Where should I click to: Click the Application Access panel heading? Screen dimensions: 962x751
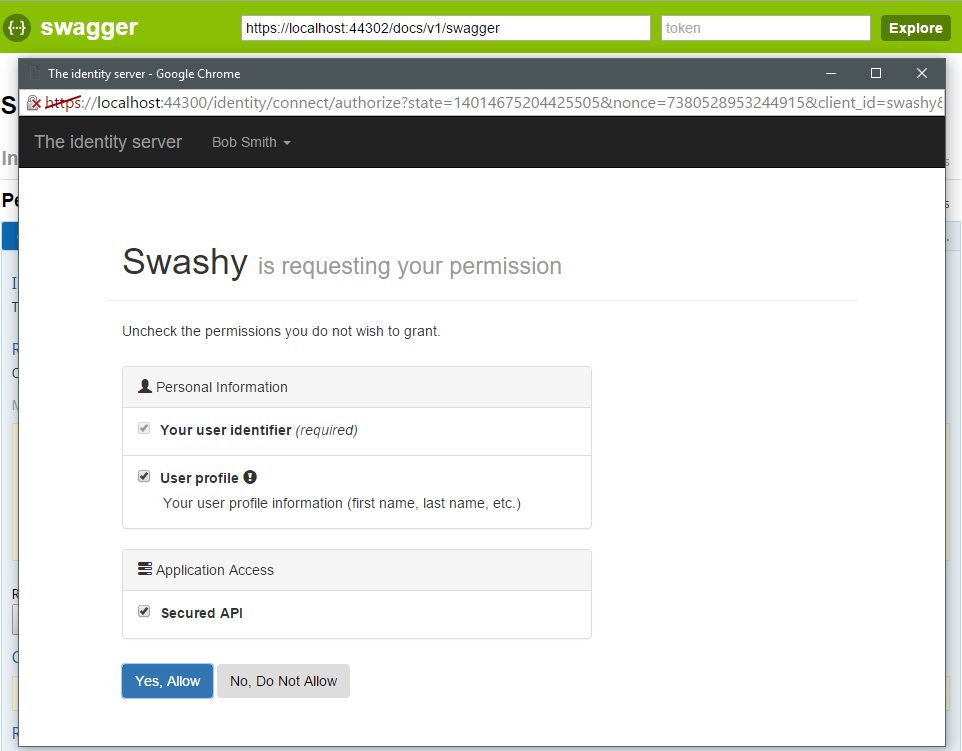coord(357,570)
